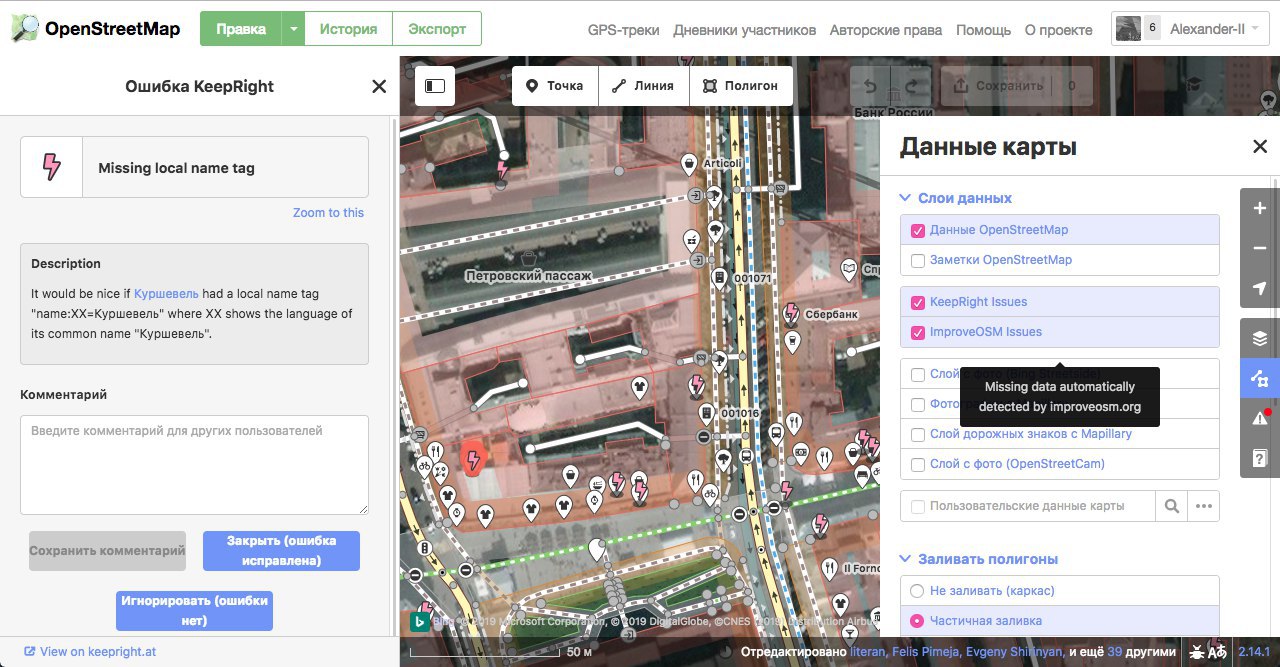Enable Слой с фото (OpenStreetCam)
This screenshot has width=1280, height=667.
tap(918, 464)
